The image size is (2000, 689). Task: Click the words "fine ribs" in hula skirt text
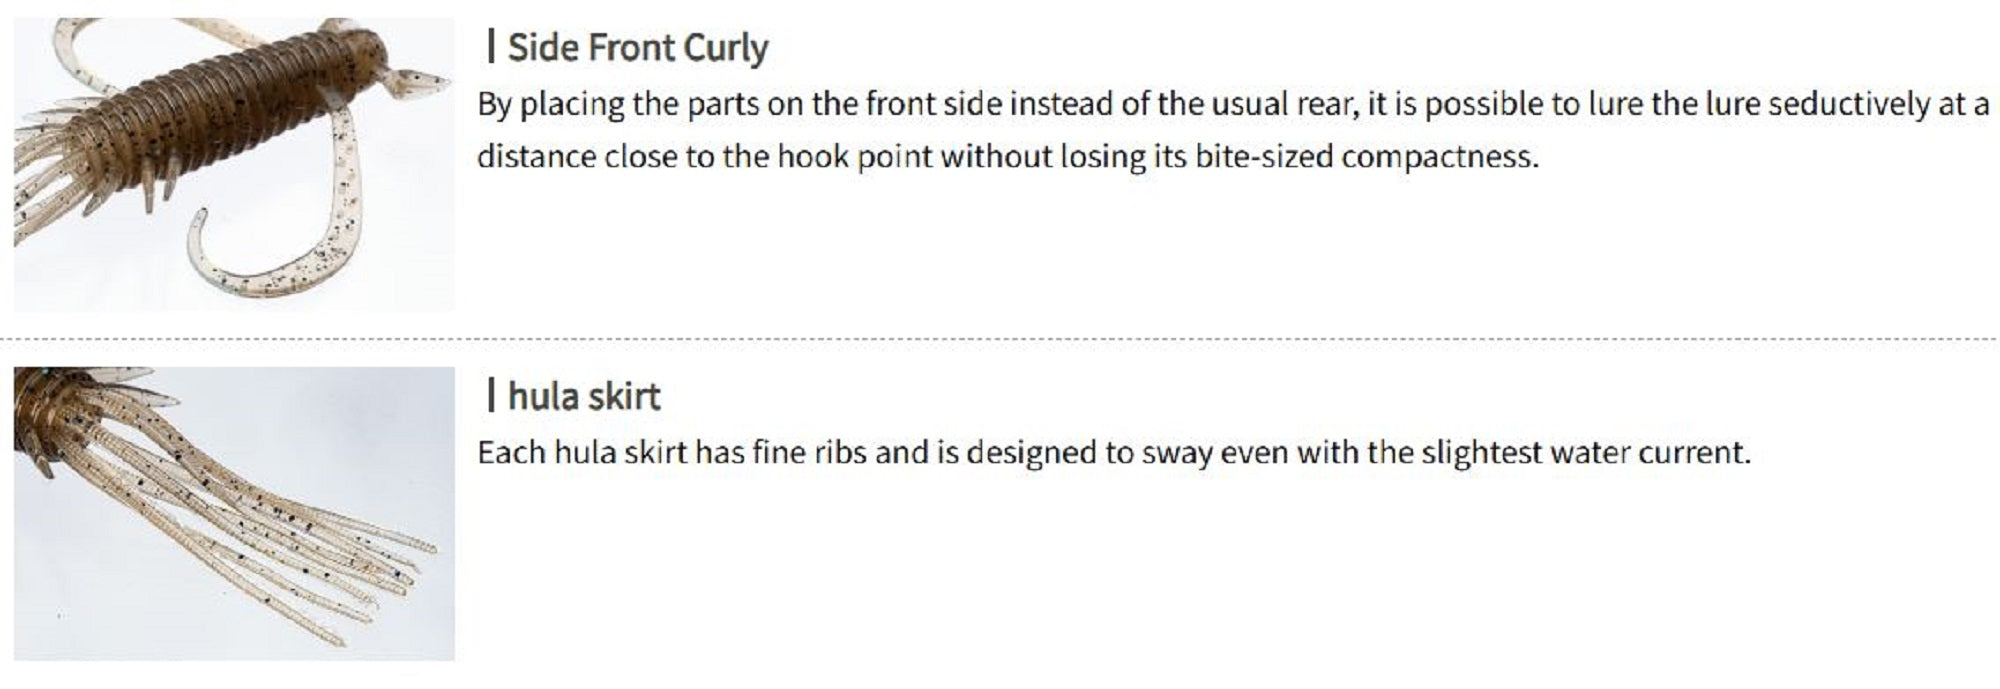(808, 452)
